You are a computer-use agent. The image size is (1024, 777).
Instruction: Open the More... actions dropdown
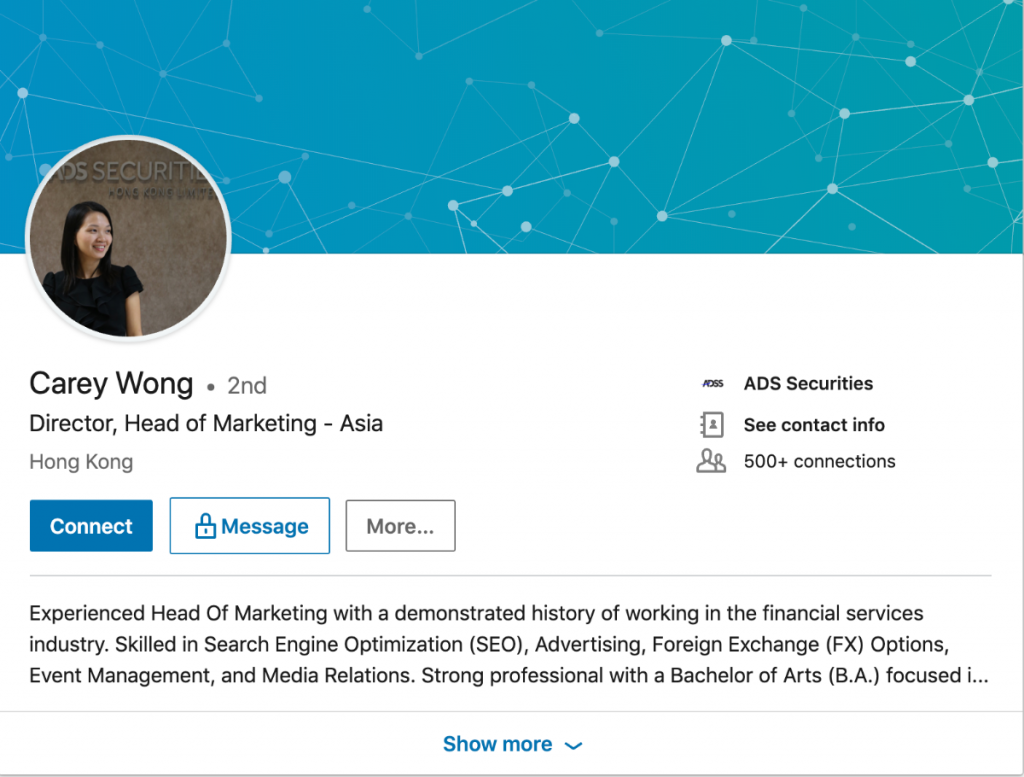pos(400,526)
